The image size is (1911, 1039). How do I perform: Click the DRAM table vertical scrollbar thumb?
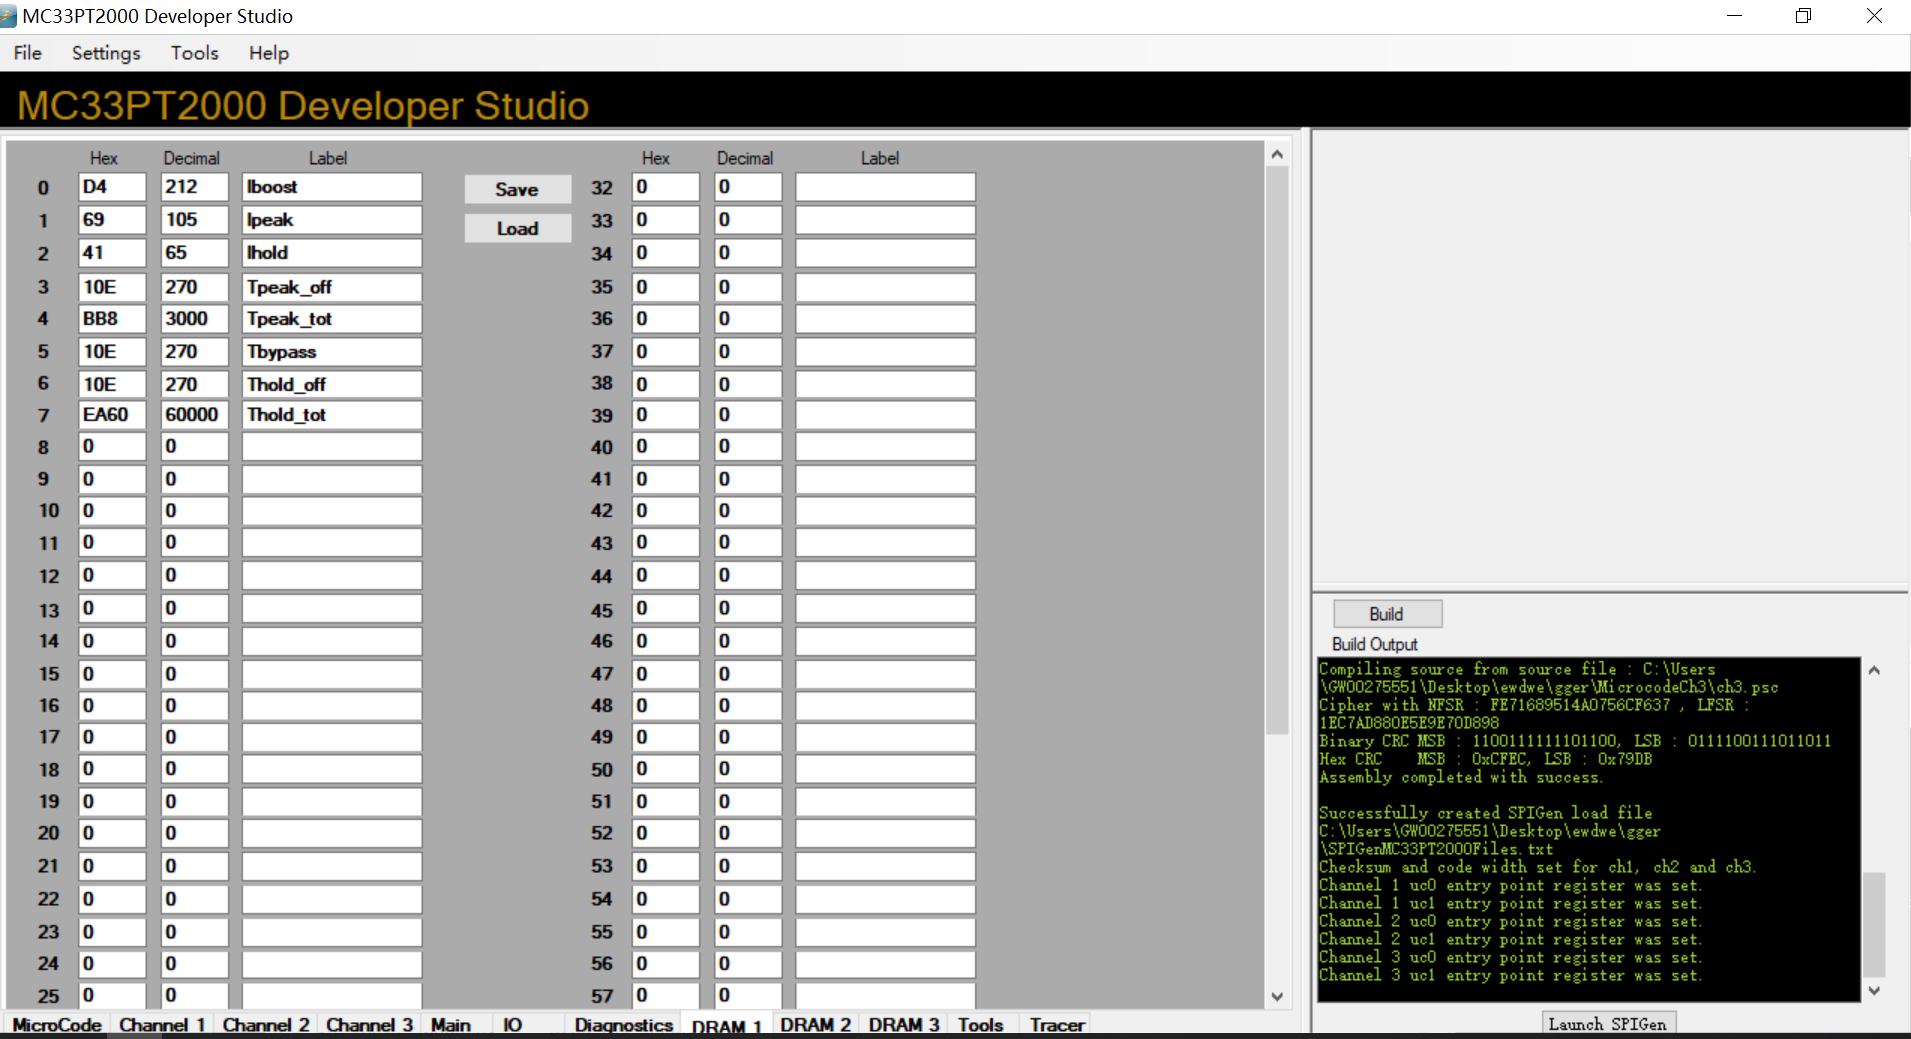coord(1277,450)
